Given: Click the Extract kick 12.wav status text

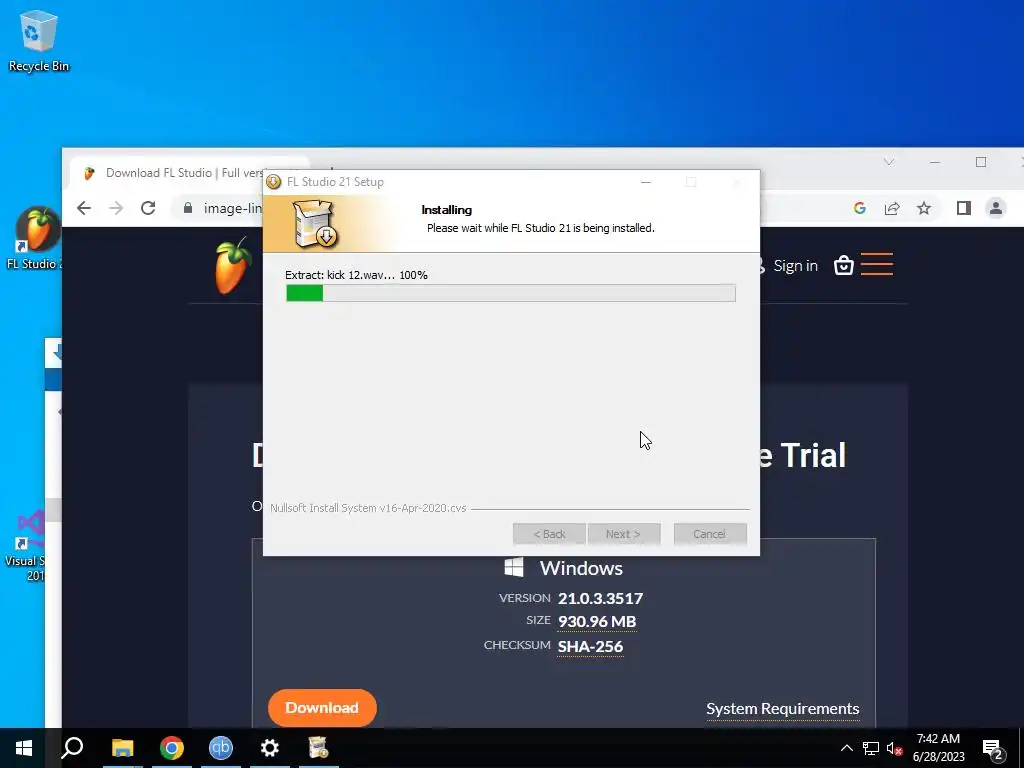Looking at the screenshot, I should pyautogui.click(x=356, y=275).
